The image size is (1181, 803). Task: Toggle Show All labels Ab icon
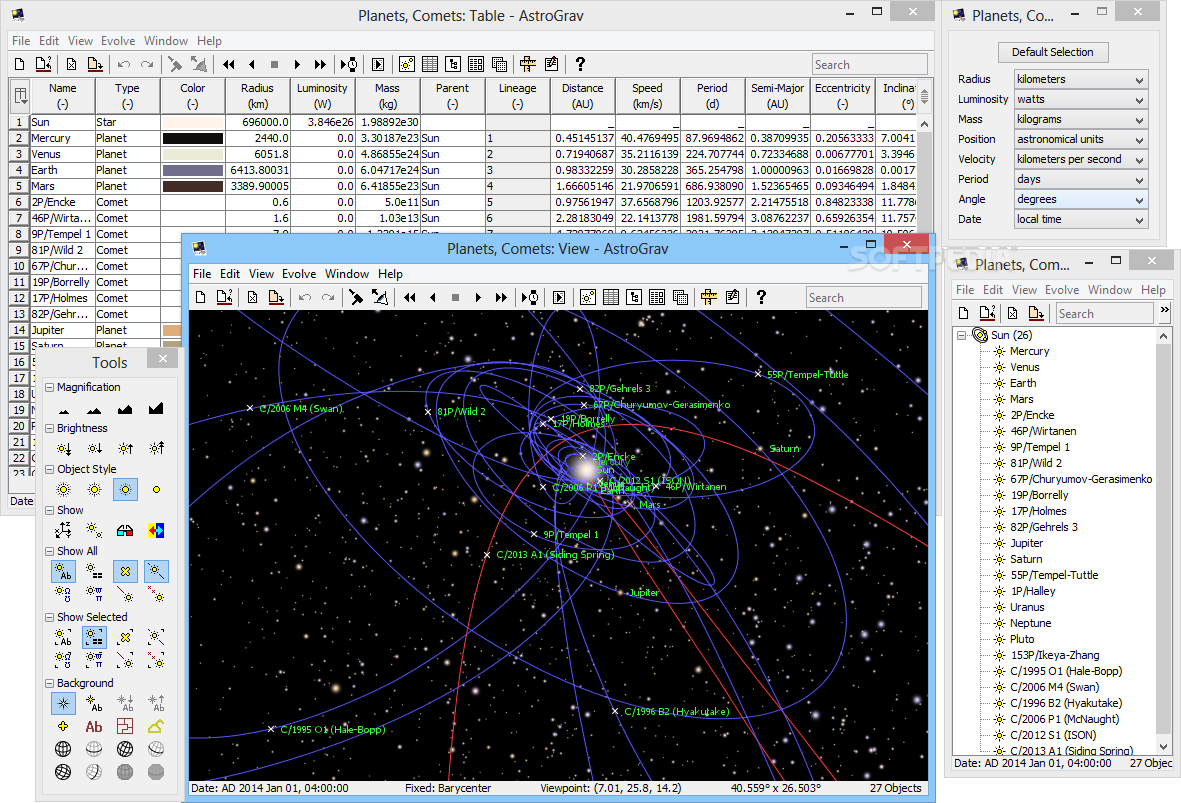pyautogui.click(x=63, y=572)
